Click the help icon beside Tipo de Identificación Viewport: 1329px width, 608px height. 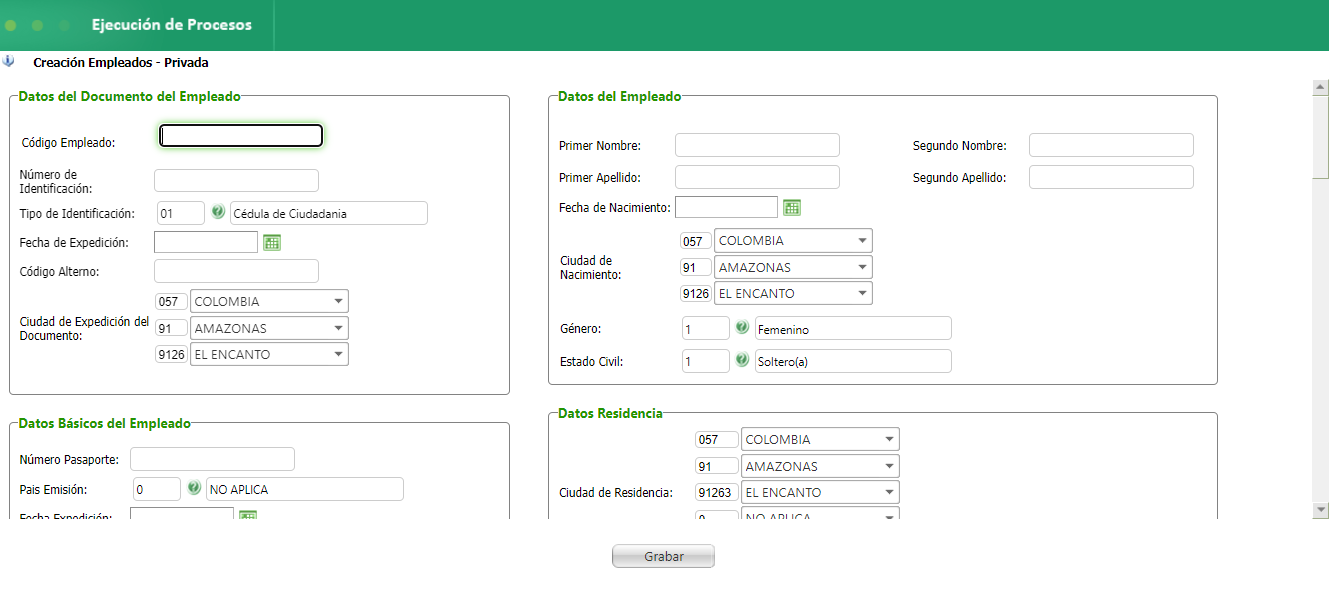pyautogui.click(x=218, y=212)
